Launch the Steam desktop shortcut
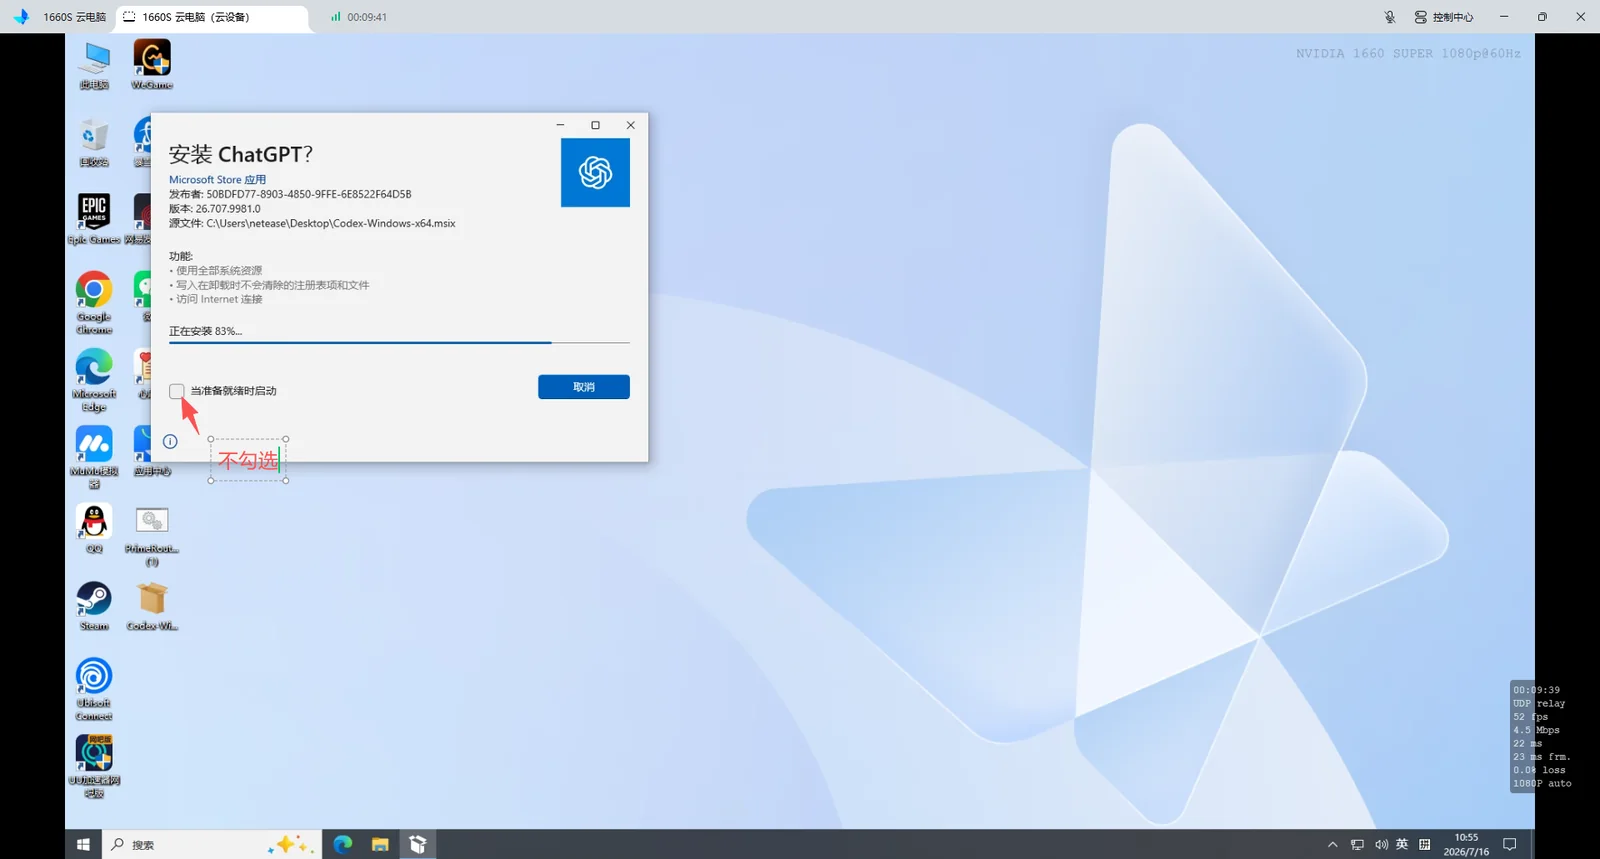 pos(94,606)
